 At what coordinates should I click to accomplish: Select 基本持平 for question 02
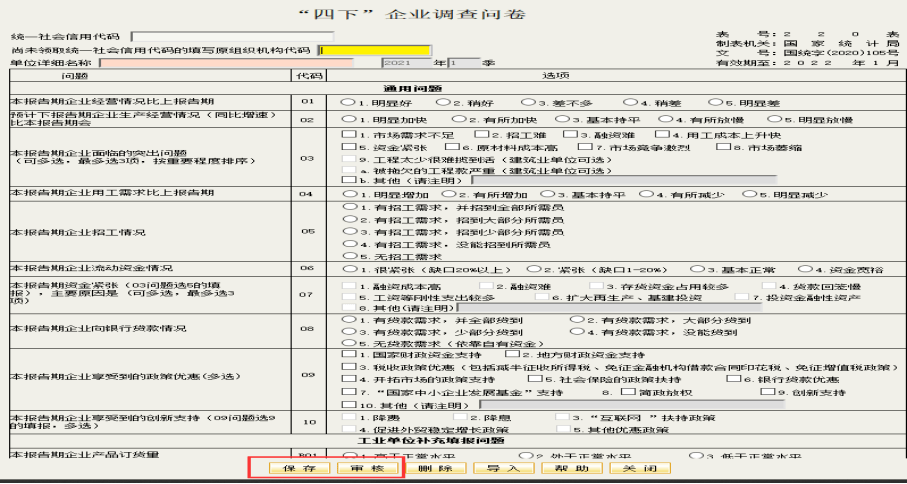pos(561,119)
